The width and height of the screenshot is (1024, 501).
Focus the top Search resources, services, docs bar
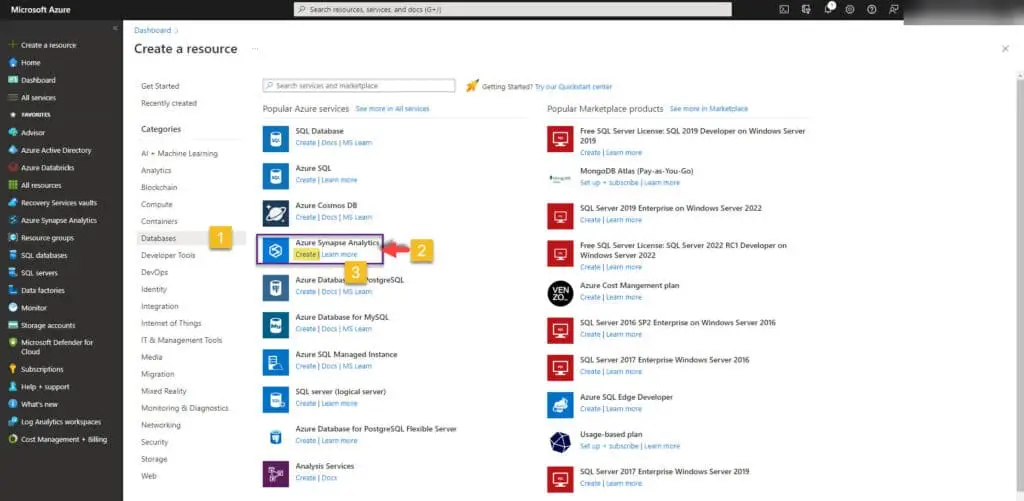point(513,9)
